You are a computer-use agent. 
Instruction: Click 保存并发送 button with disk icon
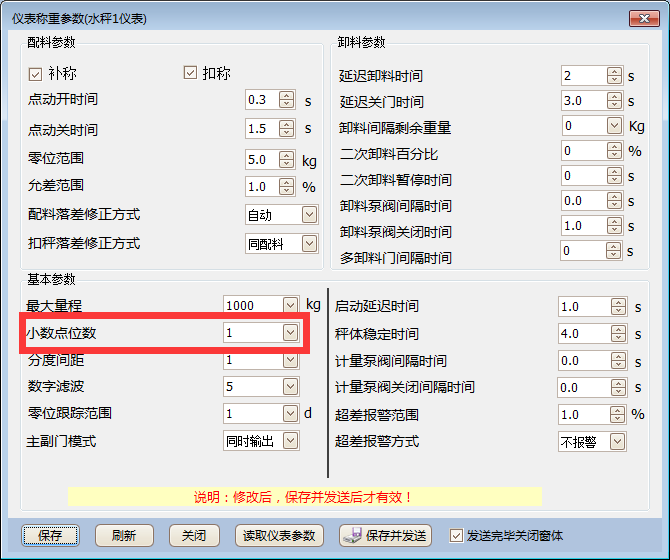pyautogui.click(x=385, y=536)
